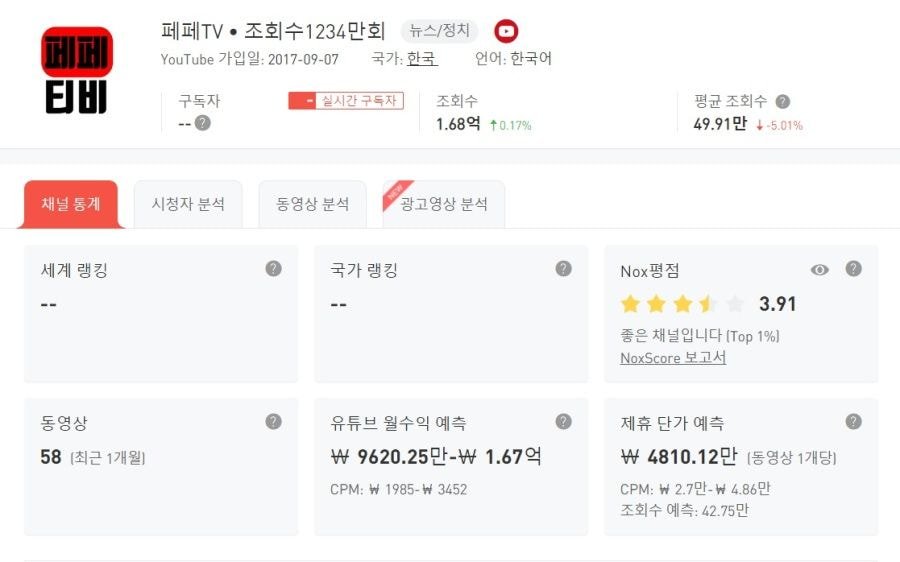Click the red YouTube icon beside channel name
The height and width of the screenshot is (562, 900).
click(x=507, y=31)
